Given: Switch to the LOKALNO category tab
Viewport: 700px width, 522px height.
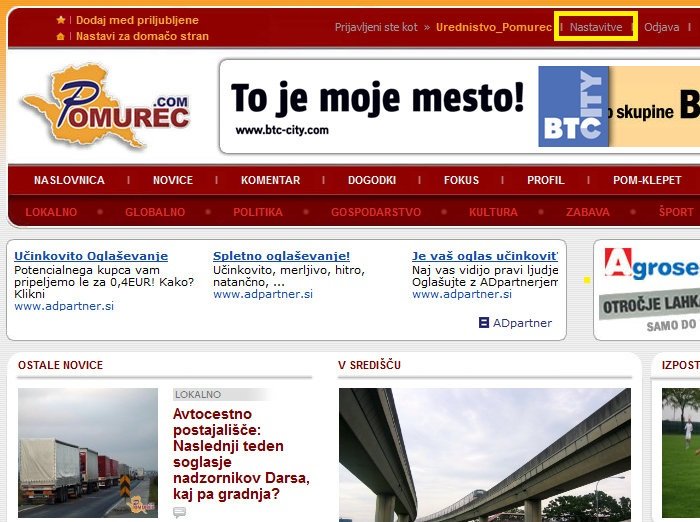Looking at the screenshot, I should [51, 212].
